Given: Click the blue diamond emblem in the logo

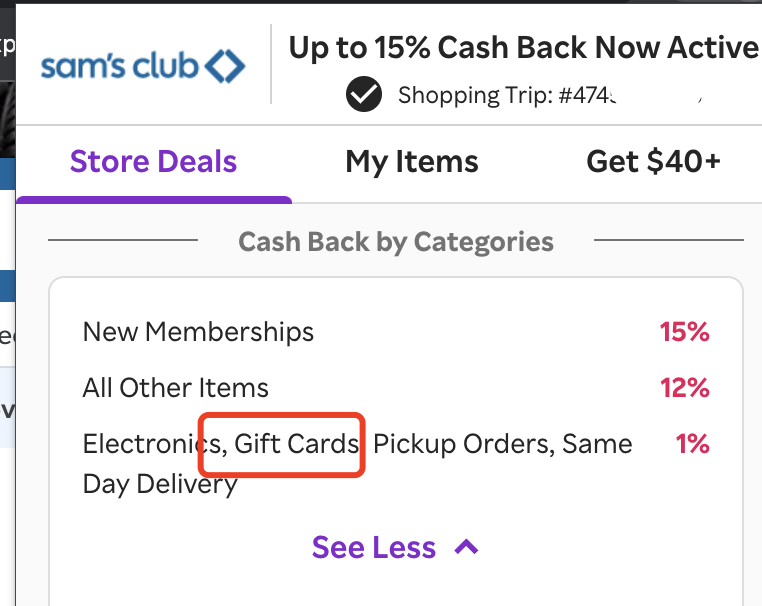Looking at the screenshot, I should pos(223,67).
